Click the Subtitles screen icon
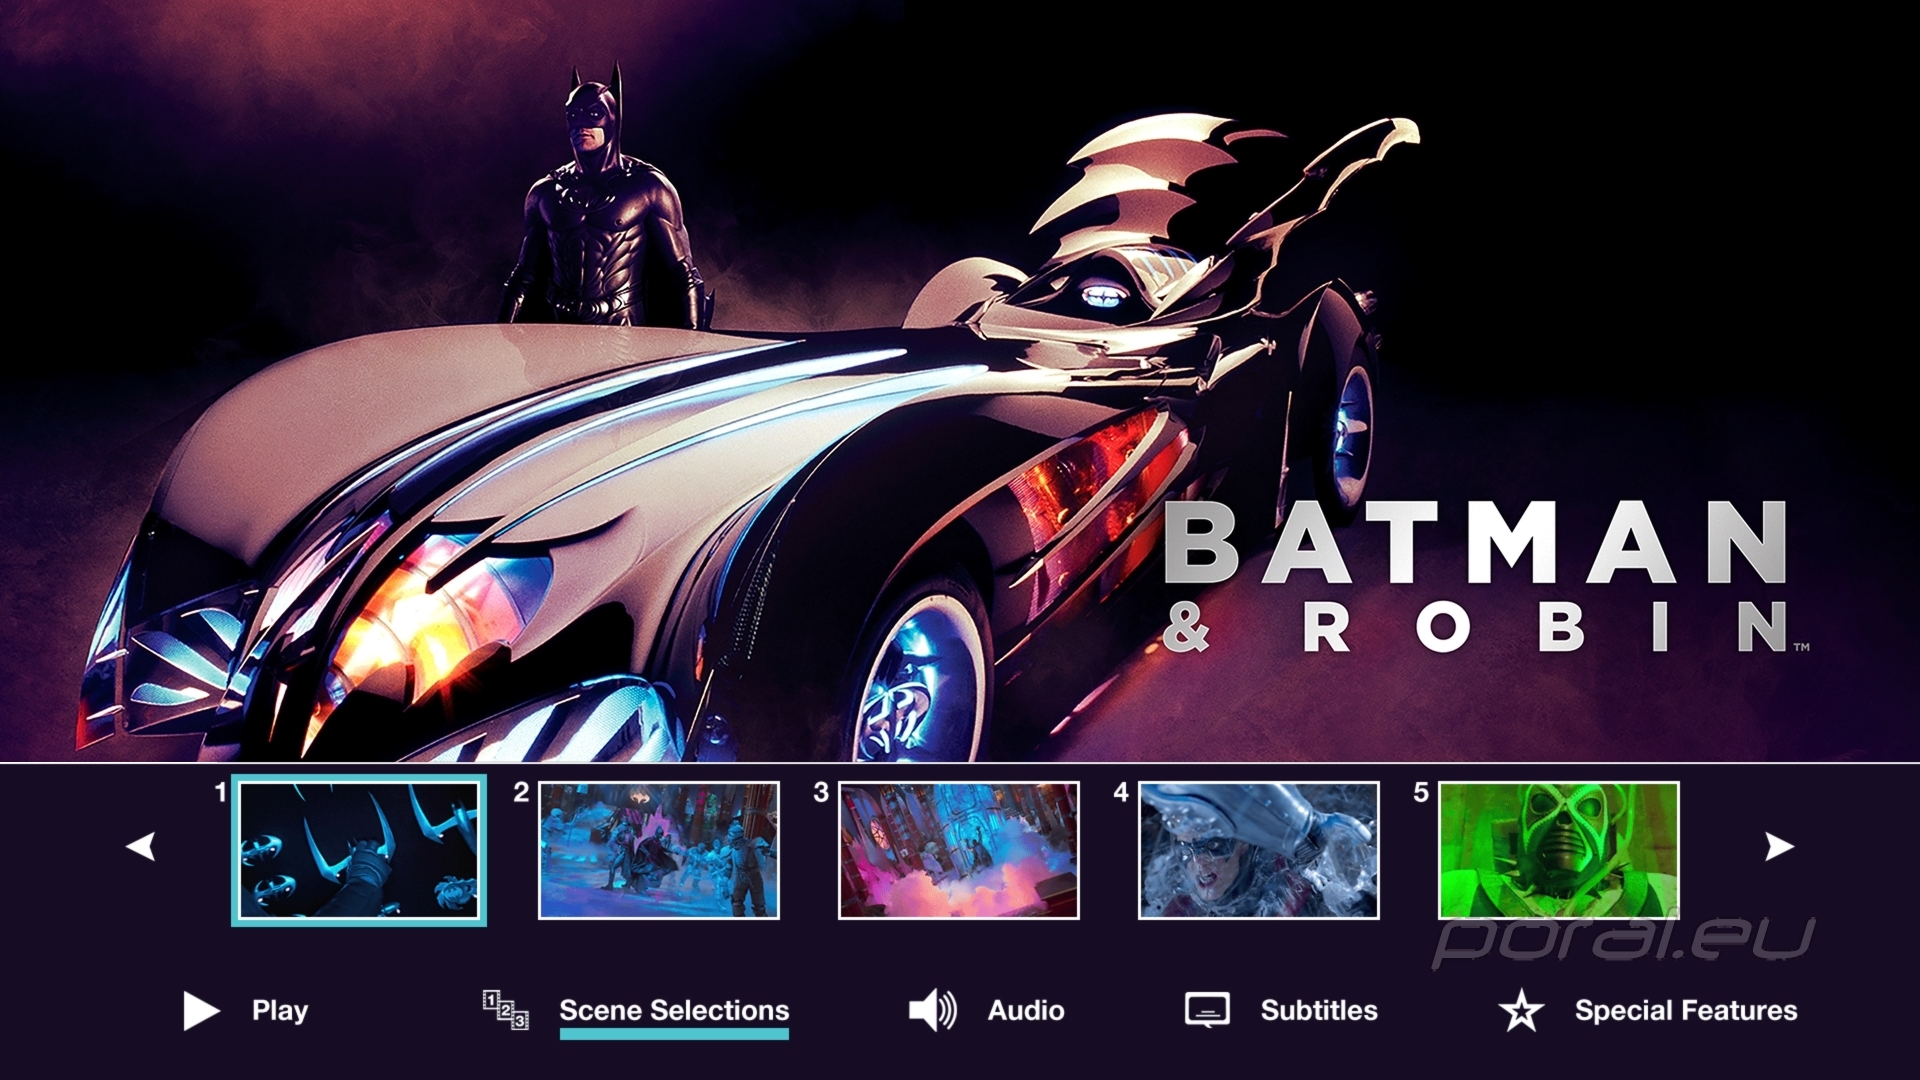 (1207, 1010)
